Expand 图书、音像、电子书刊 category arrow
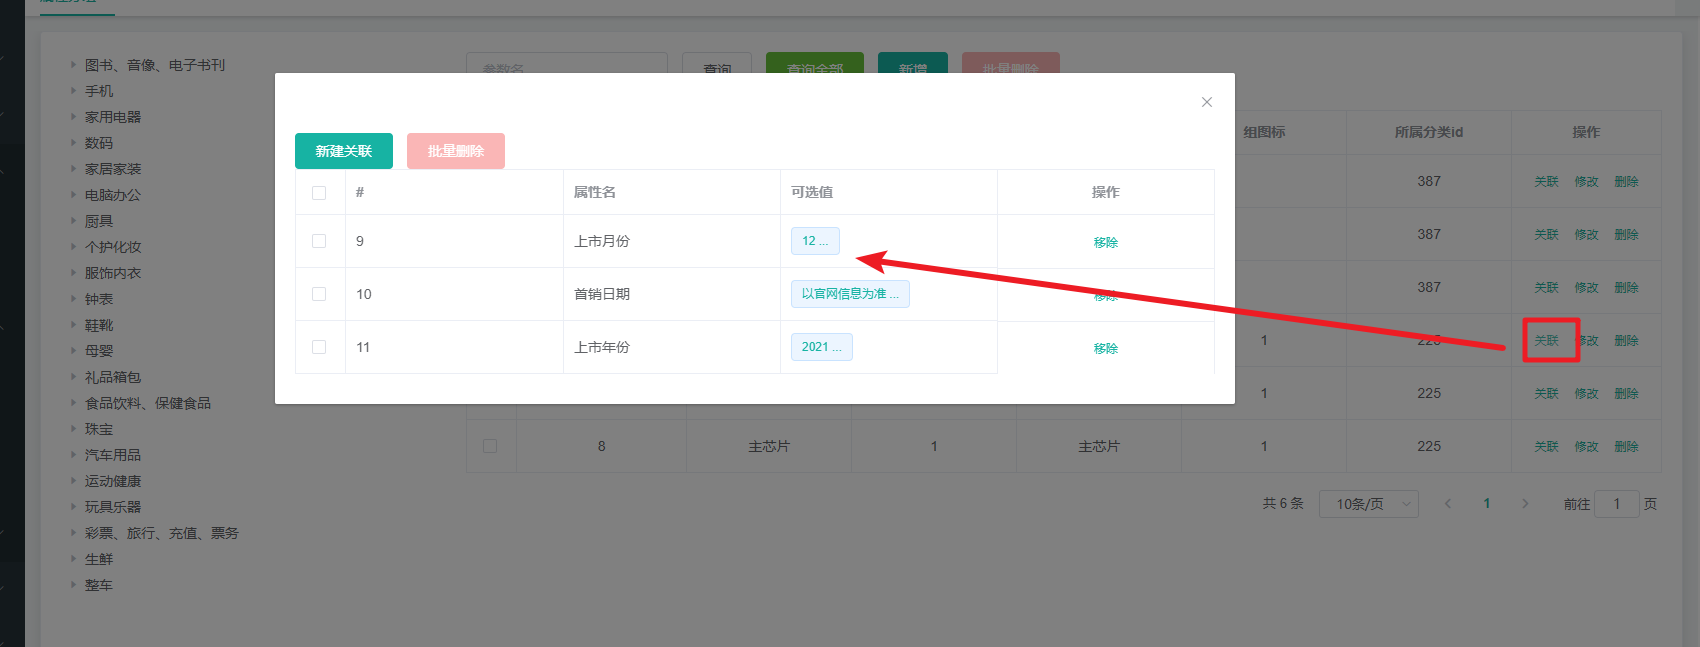Screen dimensions: 1700x647 [73, 65]
